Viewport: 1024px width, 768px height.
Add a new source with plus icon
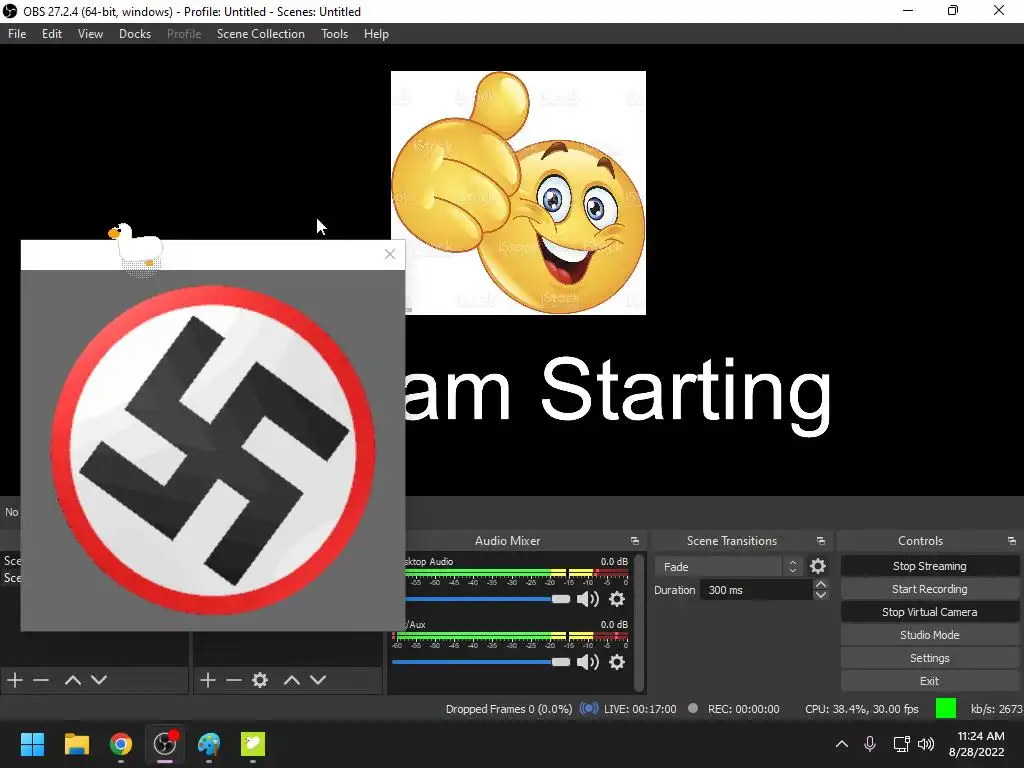click(208, 680)
